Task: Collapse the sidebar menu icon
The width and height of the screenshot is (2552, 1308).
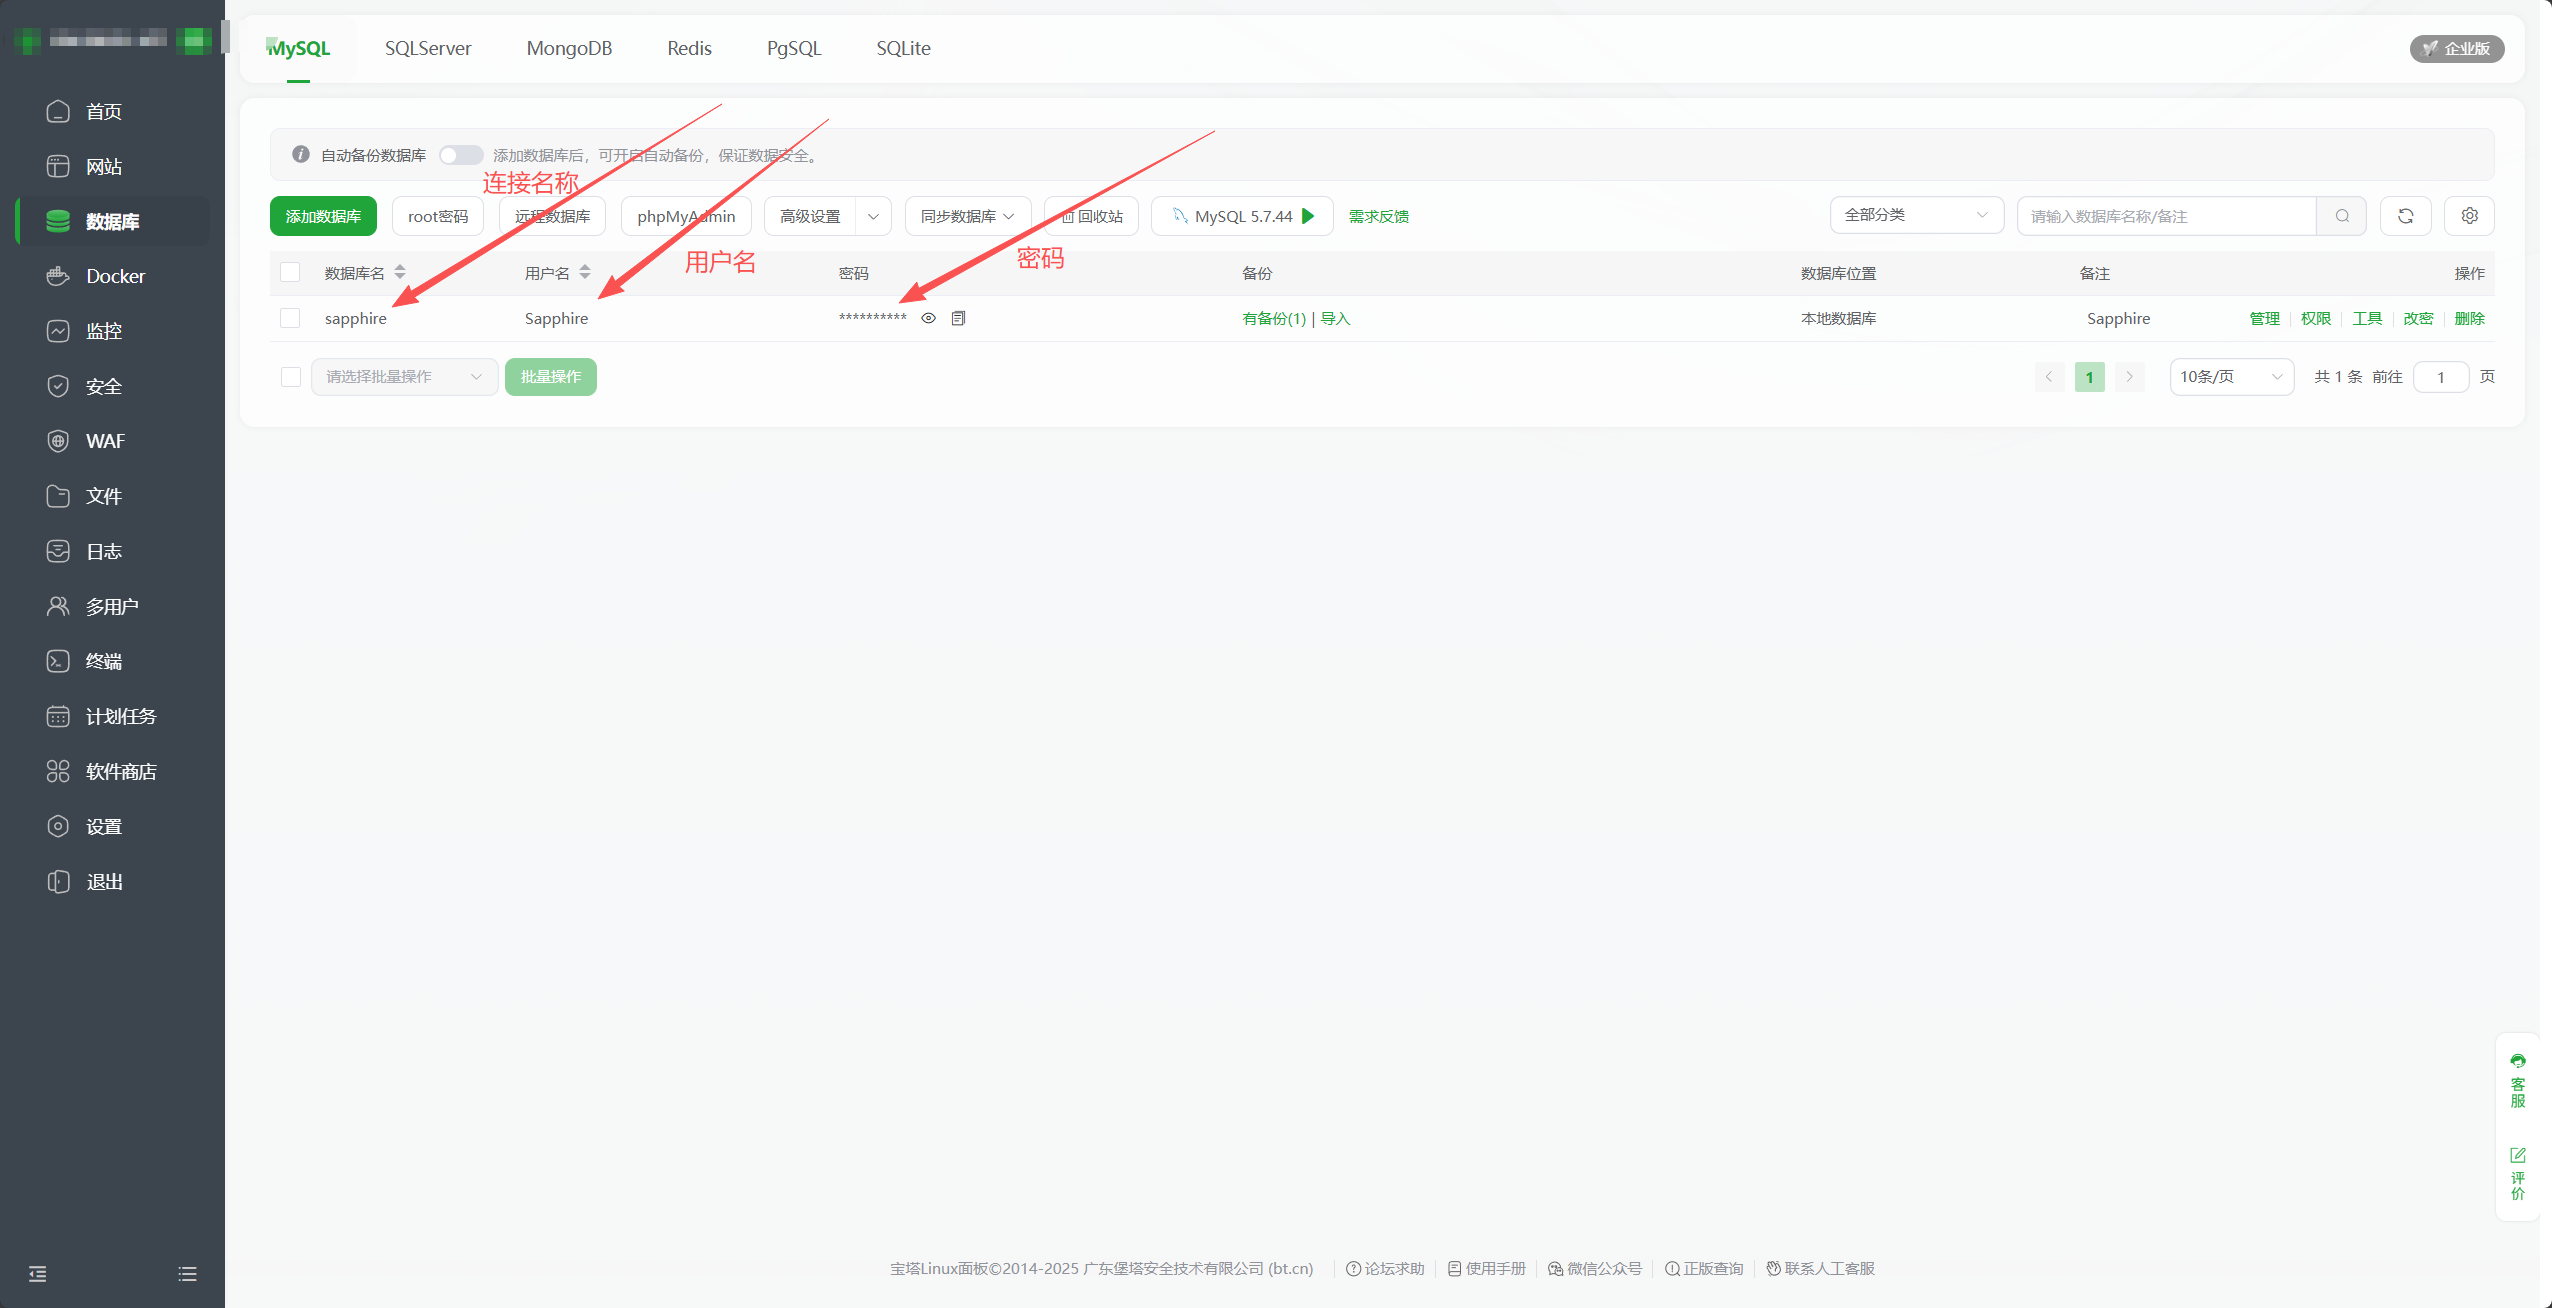Action: pyautogui.click(x=38, y=1273)
